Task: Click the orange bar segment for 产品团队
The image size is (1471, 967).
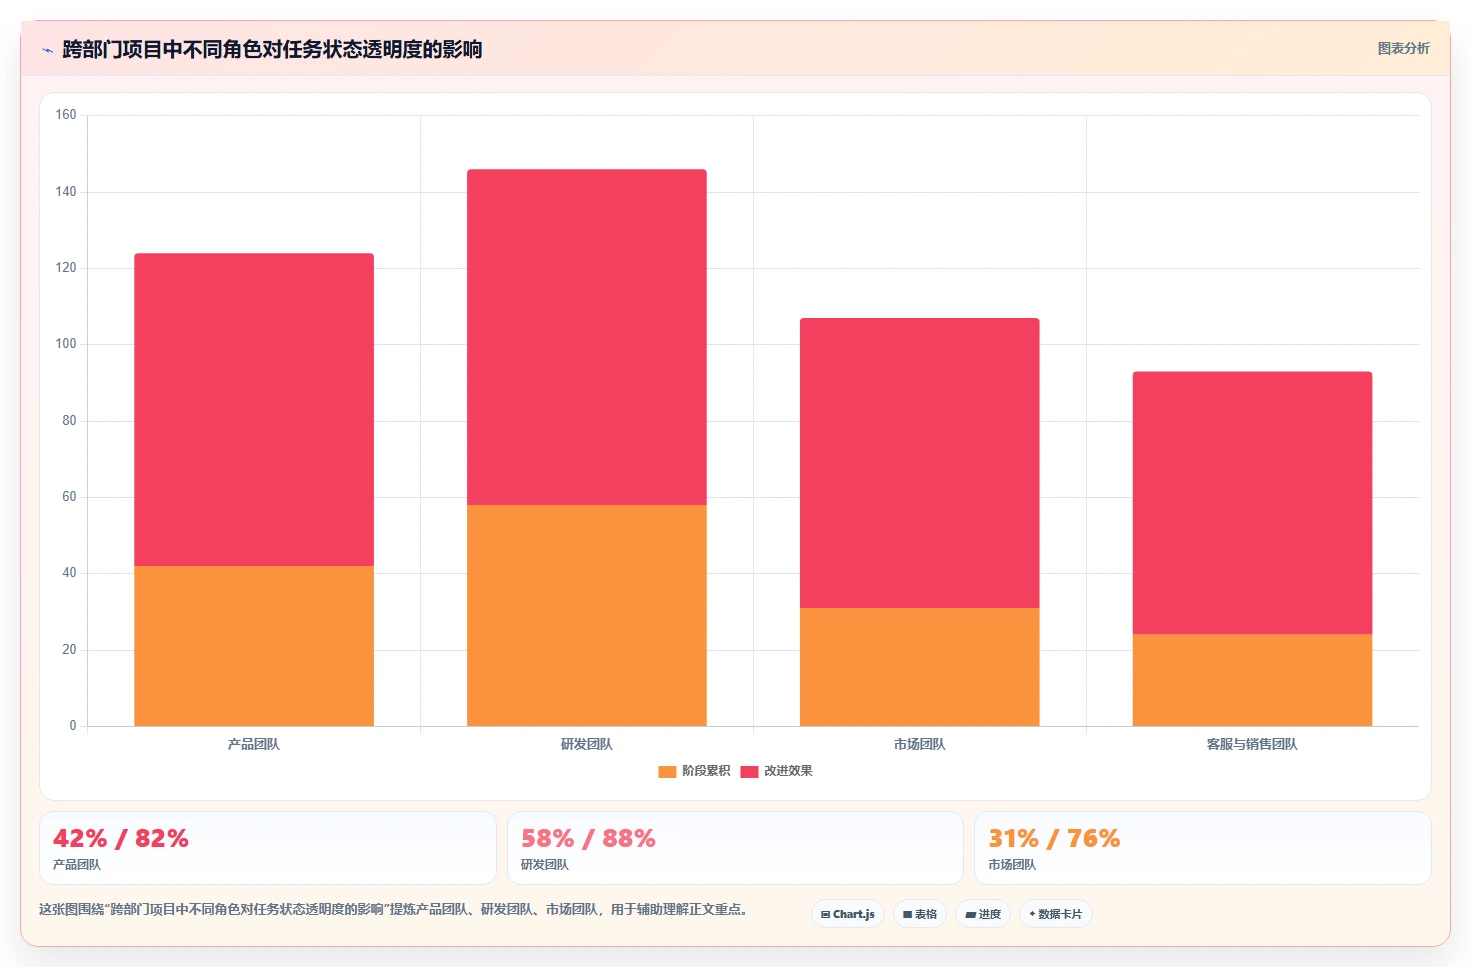Action: point(254,646)
